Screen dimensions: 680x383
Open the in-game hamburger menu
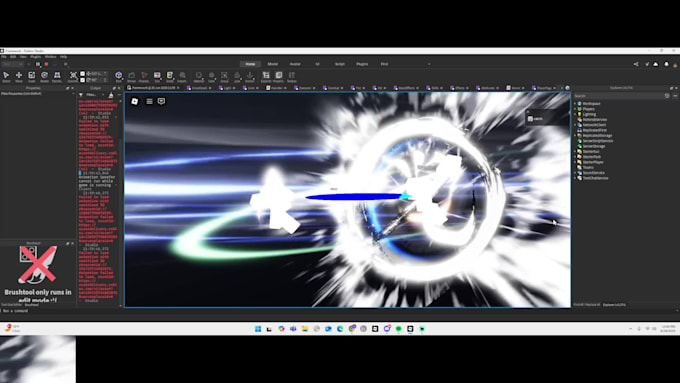[x=149, y=101]
